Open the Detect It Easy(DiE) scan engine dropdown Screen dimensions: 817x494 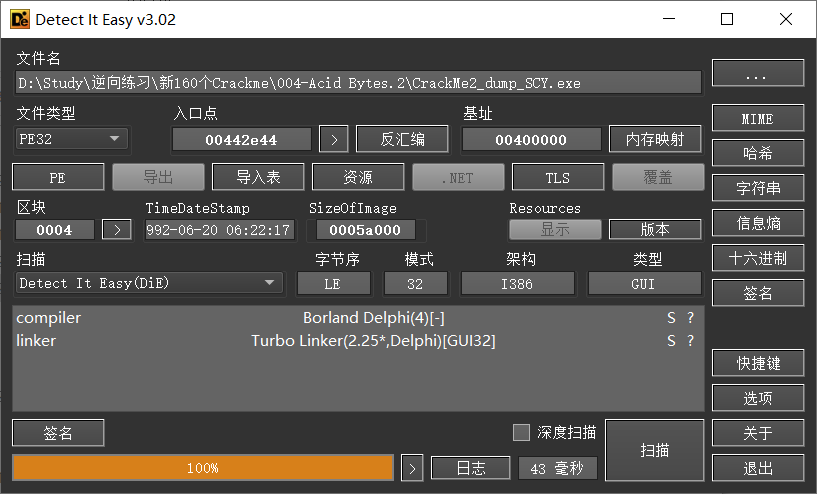click(x=149, y=283)
